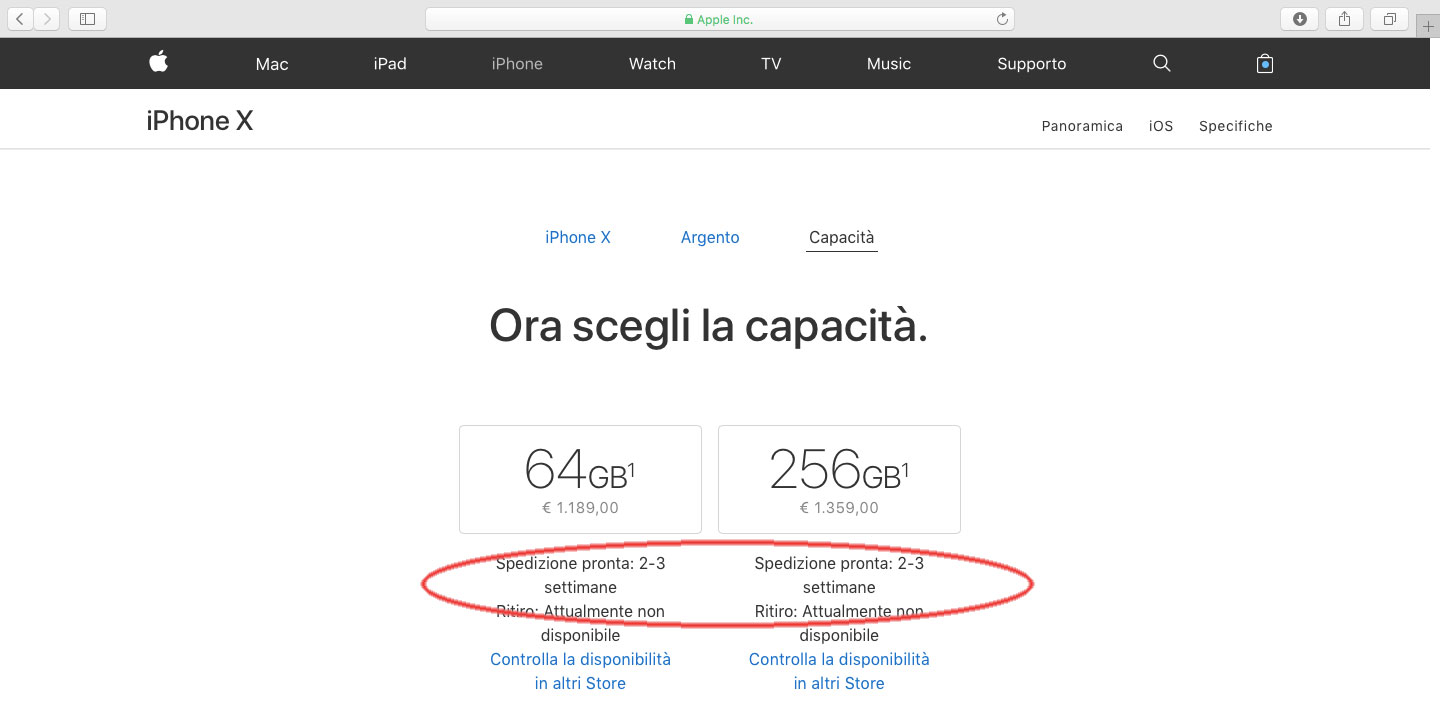The height and width of the screenshot is (710, 1440).
Task: Switch to the Mac menu item
Action: [x=271, y=63]
